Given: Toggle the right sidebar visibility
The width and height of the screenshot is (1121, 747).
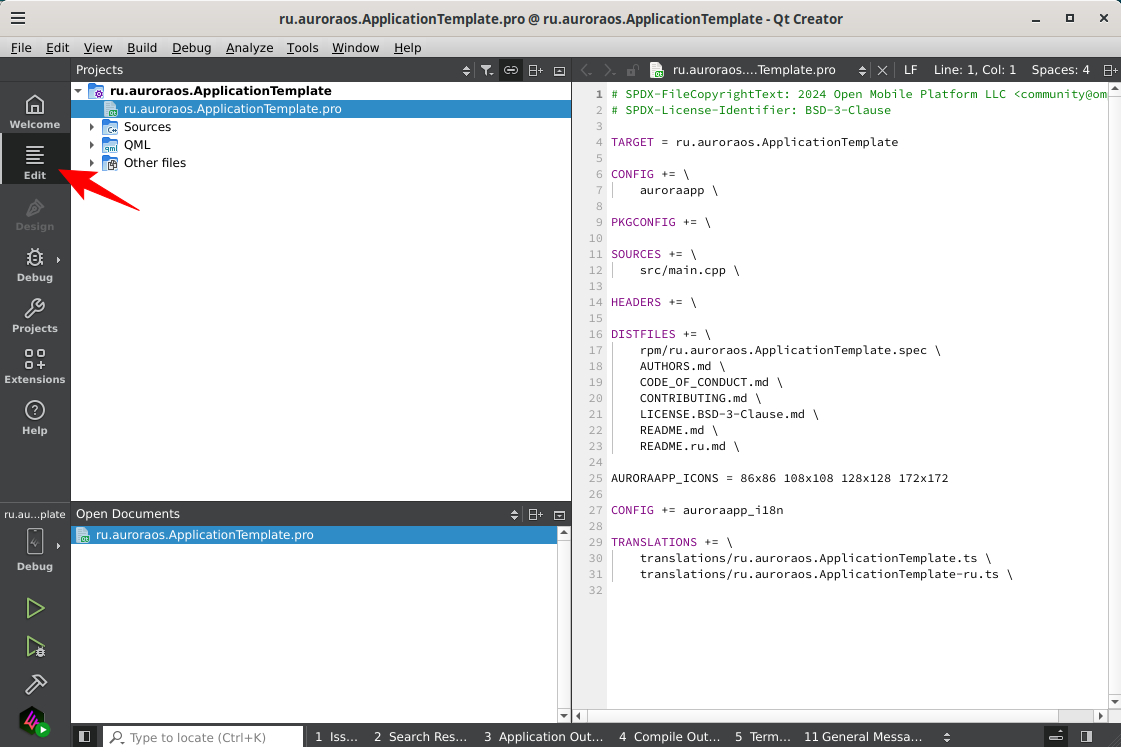Looking at the screenshot, I should [1087, 736].
